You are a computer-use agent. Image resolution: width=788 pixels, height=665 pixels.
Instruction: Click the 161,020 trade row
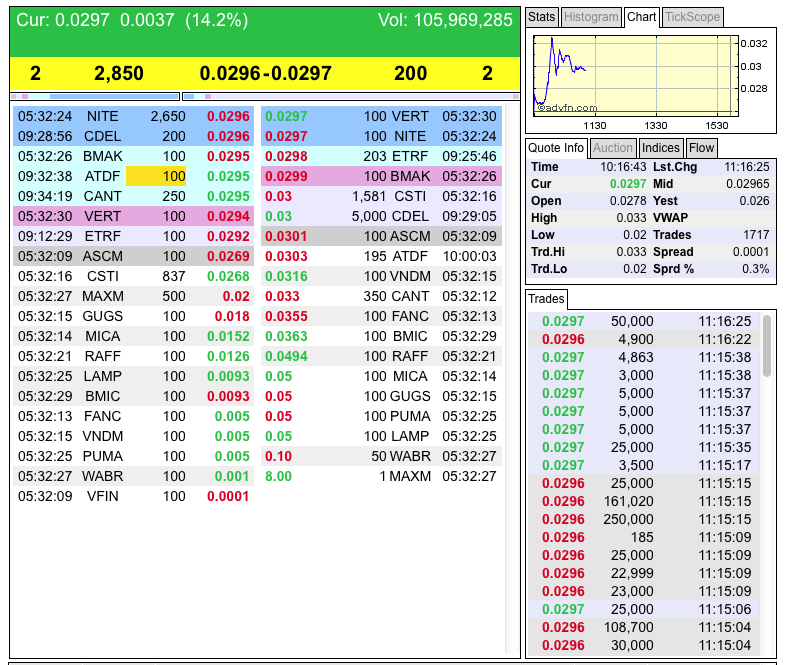pyautogui.click(x=643, y=501)
